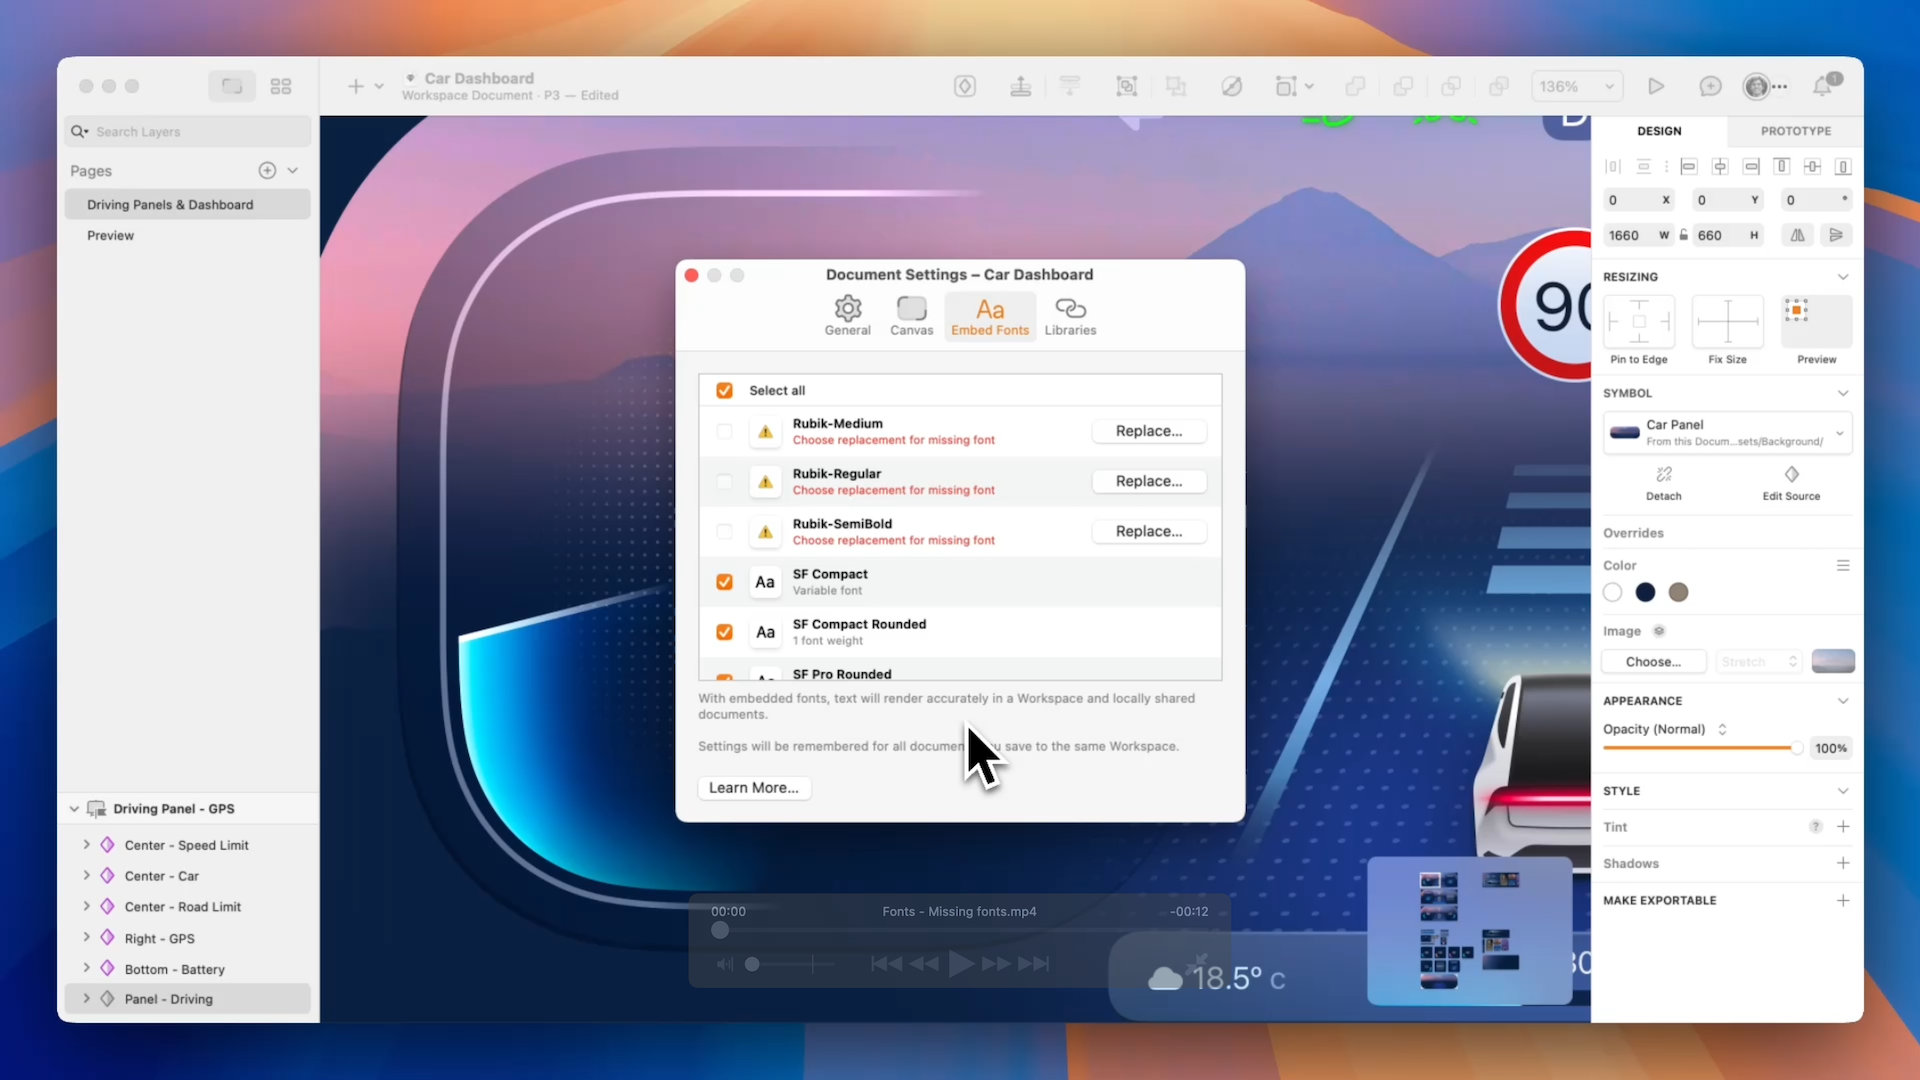
Task: Select the dark navy color swatch
Action: tap(1645, 593)
